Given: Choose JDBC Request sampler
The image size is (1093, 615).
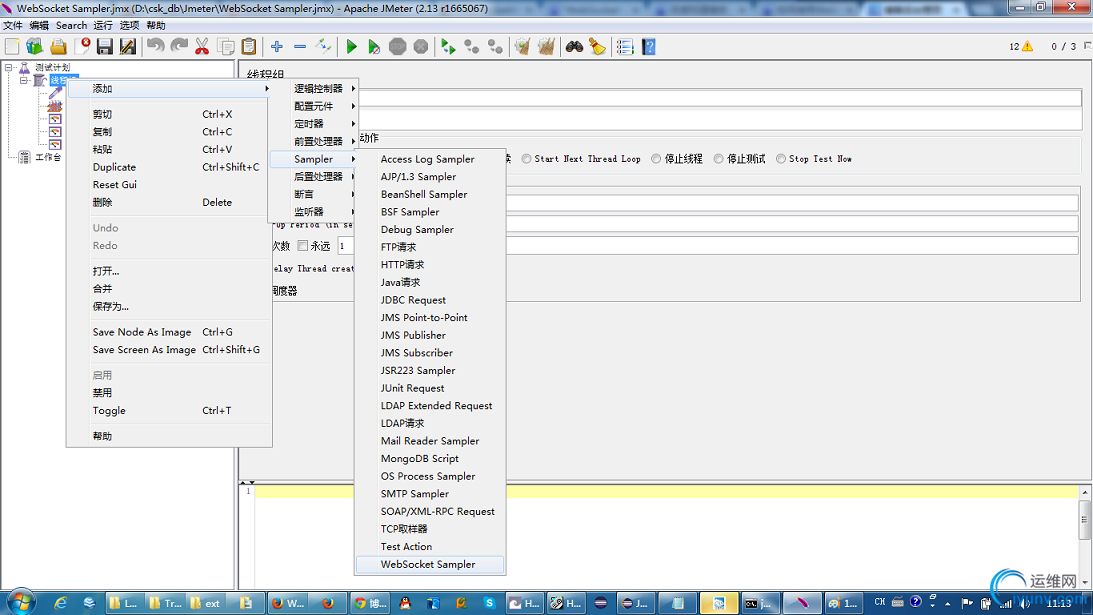Looking at the screenshot, I should click(x=430, y=300).
